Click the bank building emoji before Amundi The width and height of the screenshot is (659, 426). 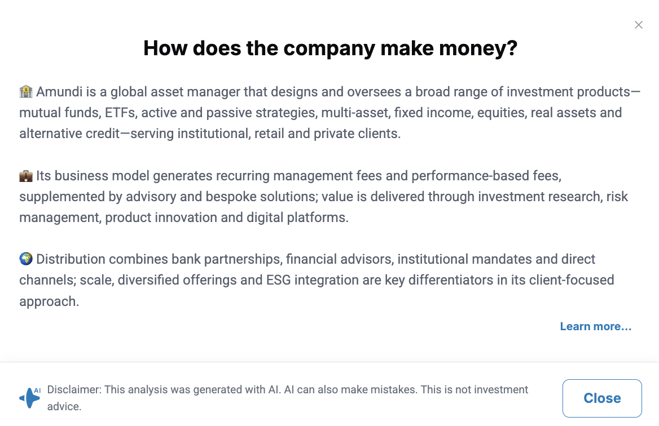tap(26, 91)
